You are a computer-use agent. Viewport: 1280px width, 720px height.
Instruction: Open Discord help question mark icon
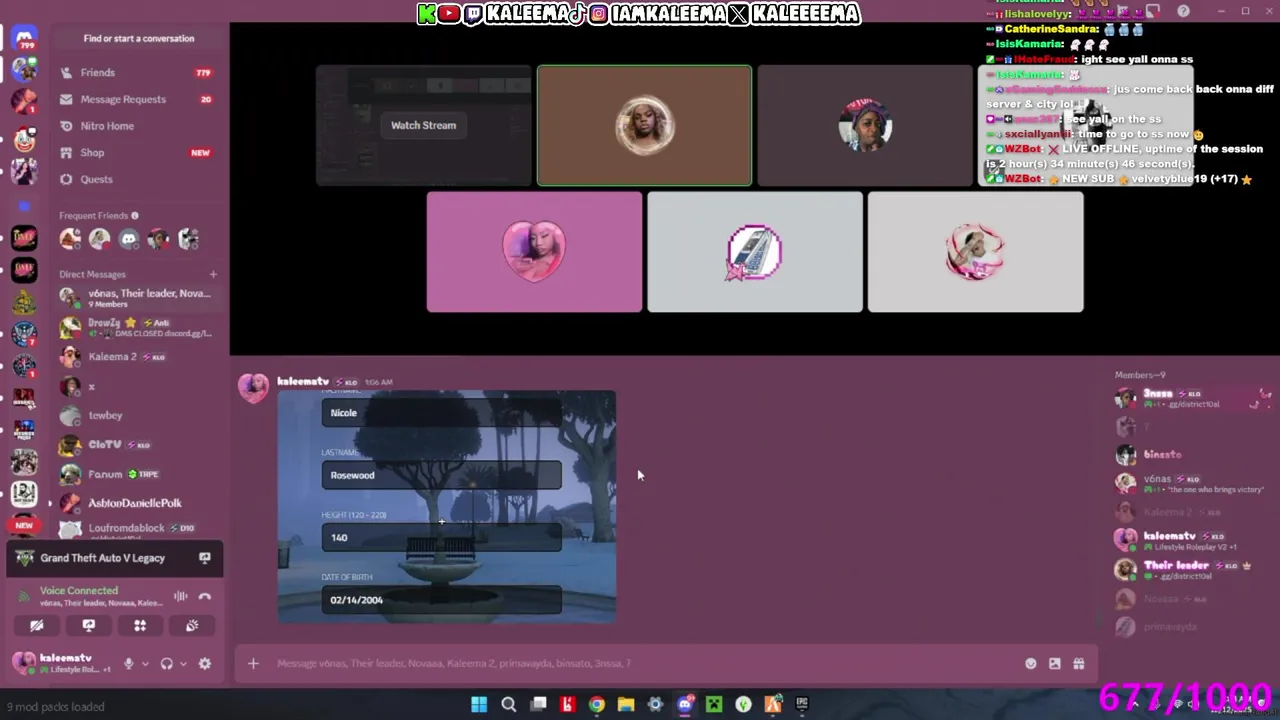(1184, 11)
